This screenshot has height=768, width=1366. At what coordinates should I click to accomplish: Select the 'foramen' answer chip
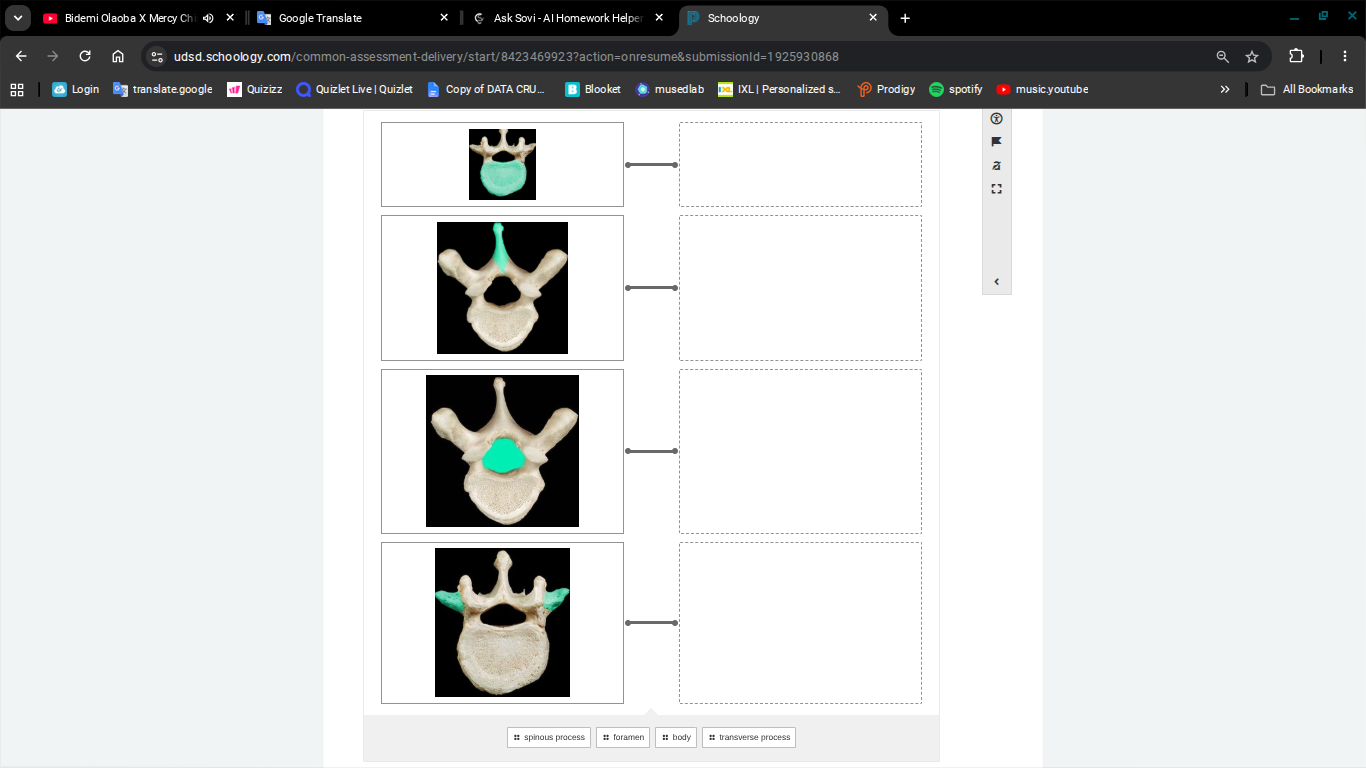tap(623, 737)
